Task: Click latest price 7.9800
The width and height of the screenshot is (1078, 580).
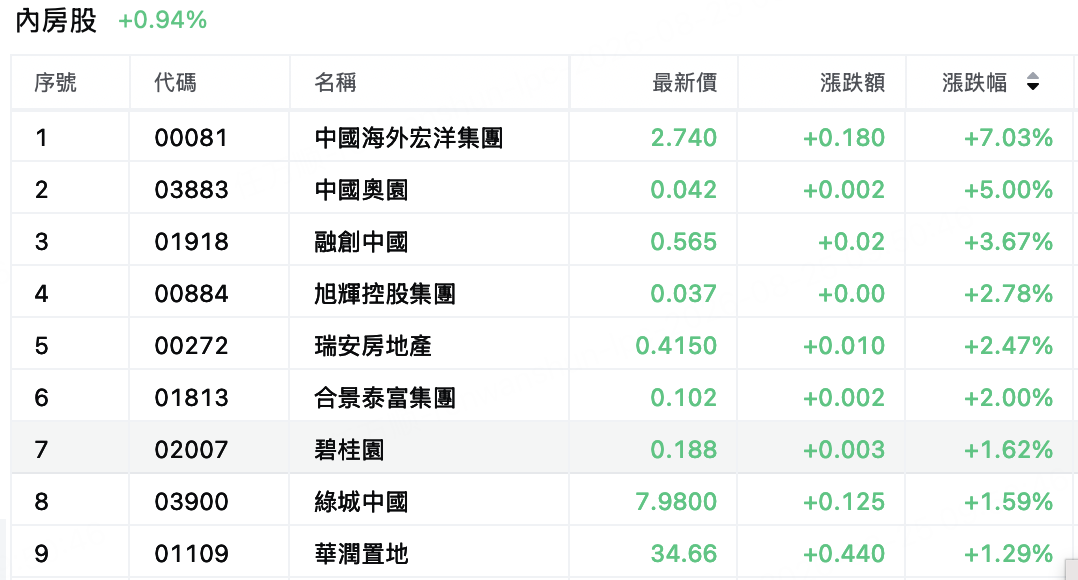Action: pos(676,502)
